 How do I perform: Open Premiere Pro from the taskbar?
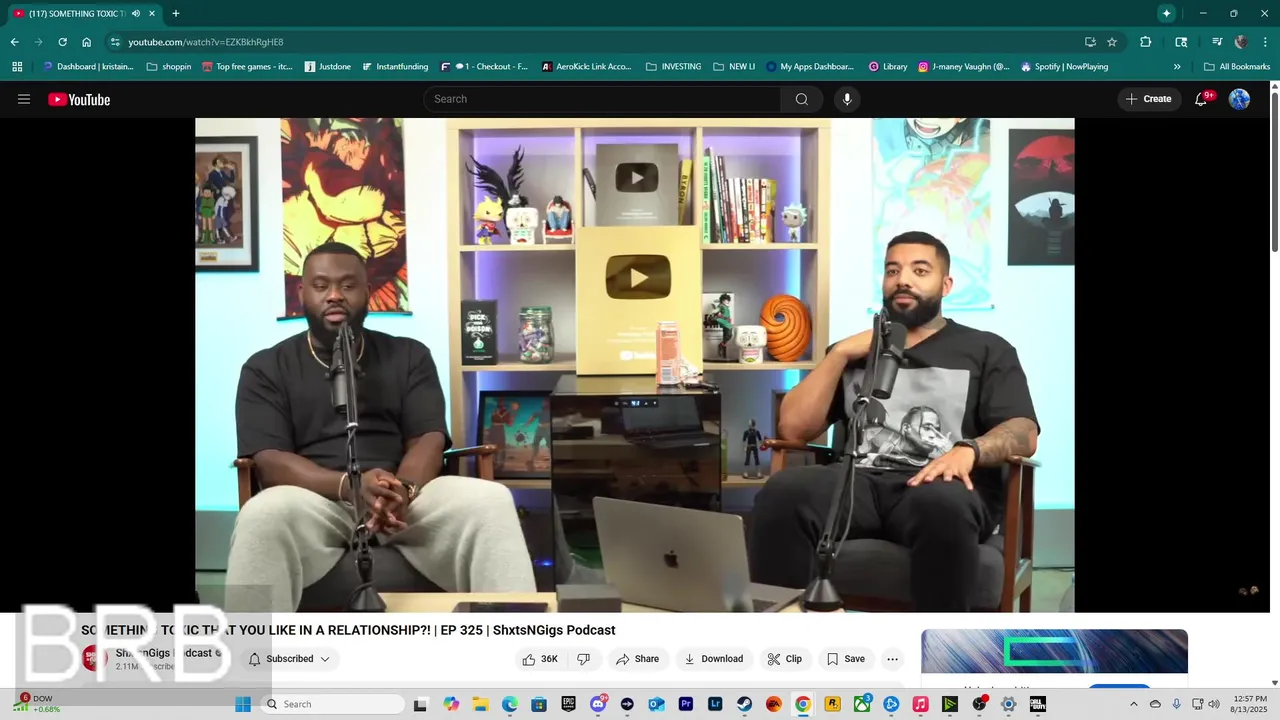coord(685,704)
